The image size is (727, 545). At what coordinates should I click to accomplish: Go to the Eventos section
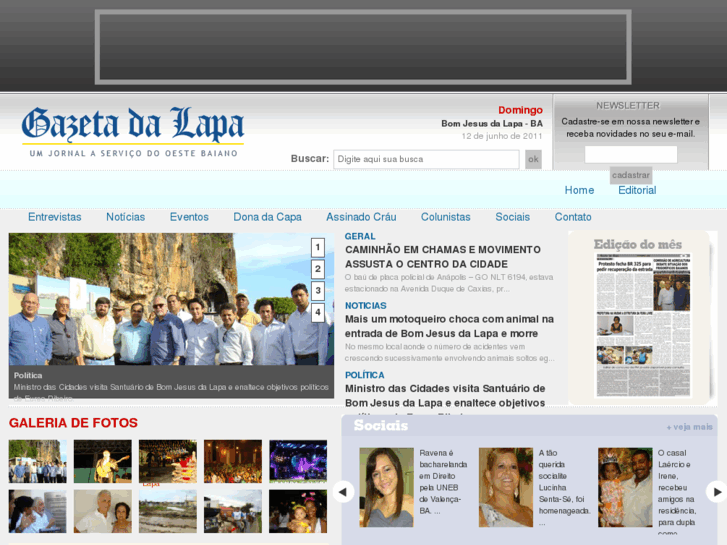tap(189, 217)
